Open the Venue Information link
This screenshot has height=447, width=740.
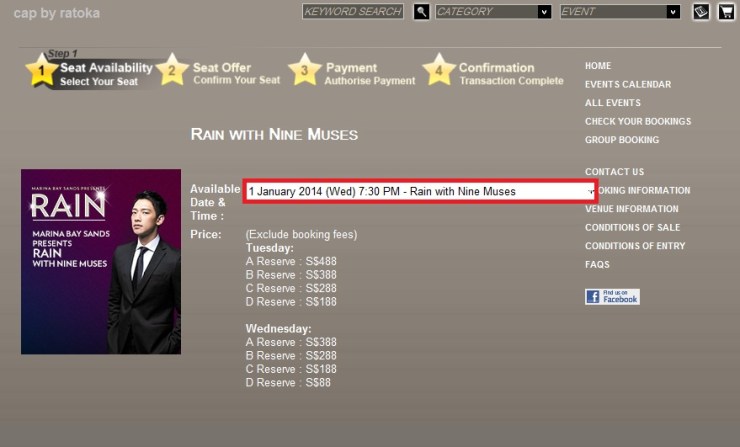[631, 209]
